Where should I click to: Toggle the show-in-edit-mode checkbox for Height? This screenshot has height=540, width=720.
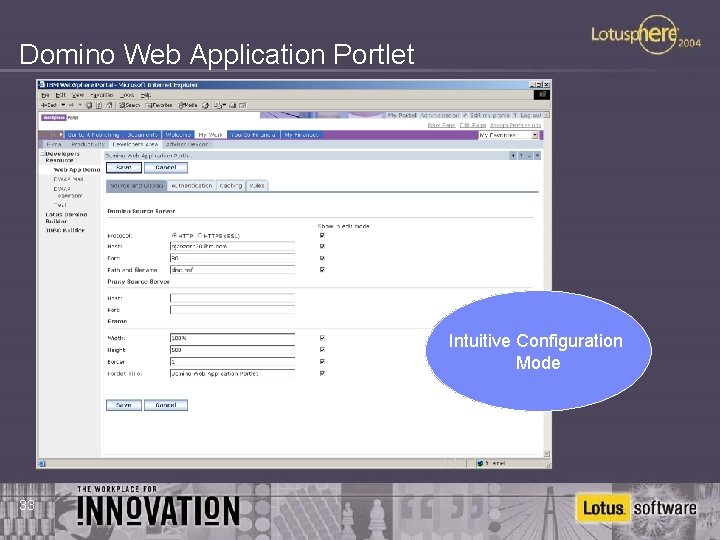[x=322, y=349]
